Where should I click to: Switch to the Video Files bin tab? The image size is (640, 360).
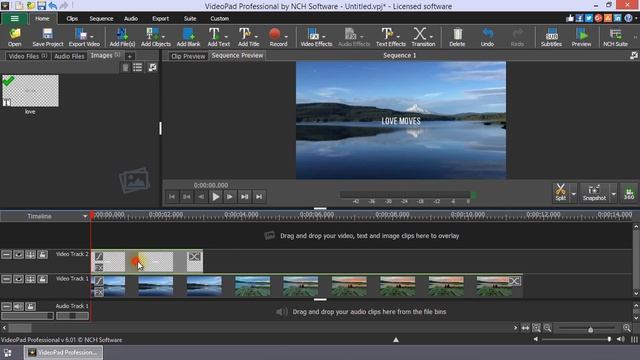tap(27, 56)
